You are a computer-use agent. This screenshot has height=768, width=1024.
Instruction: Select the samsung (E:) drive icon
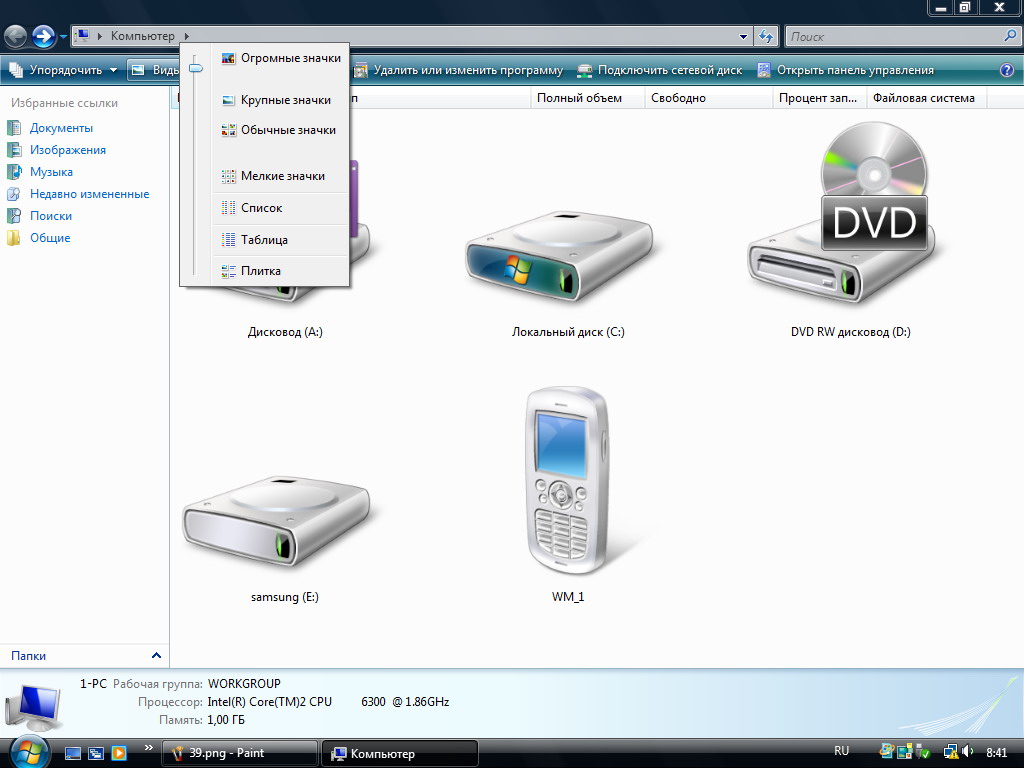pos(277,522)
